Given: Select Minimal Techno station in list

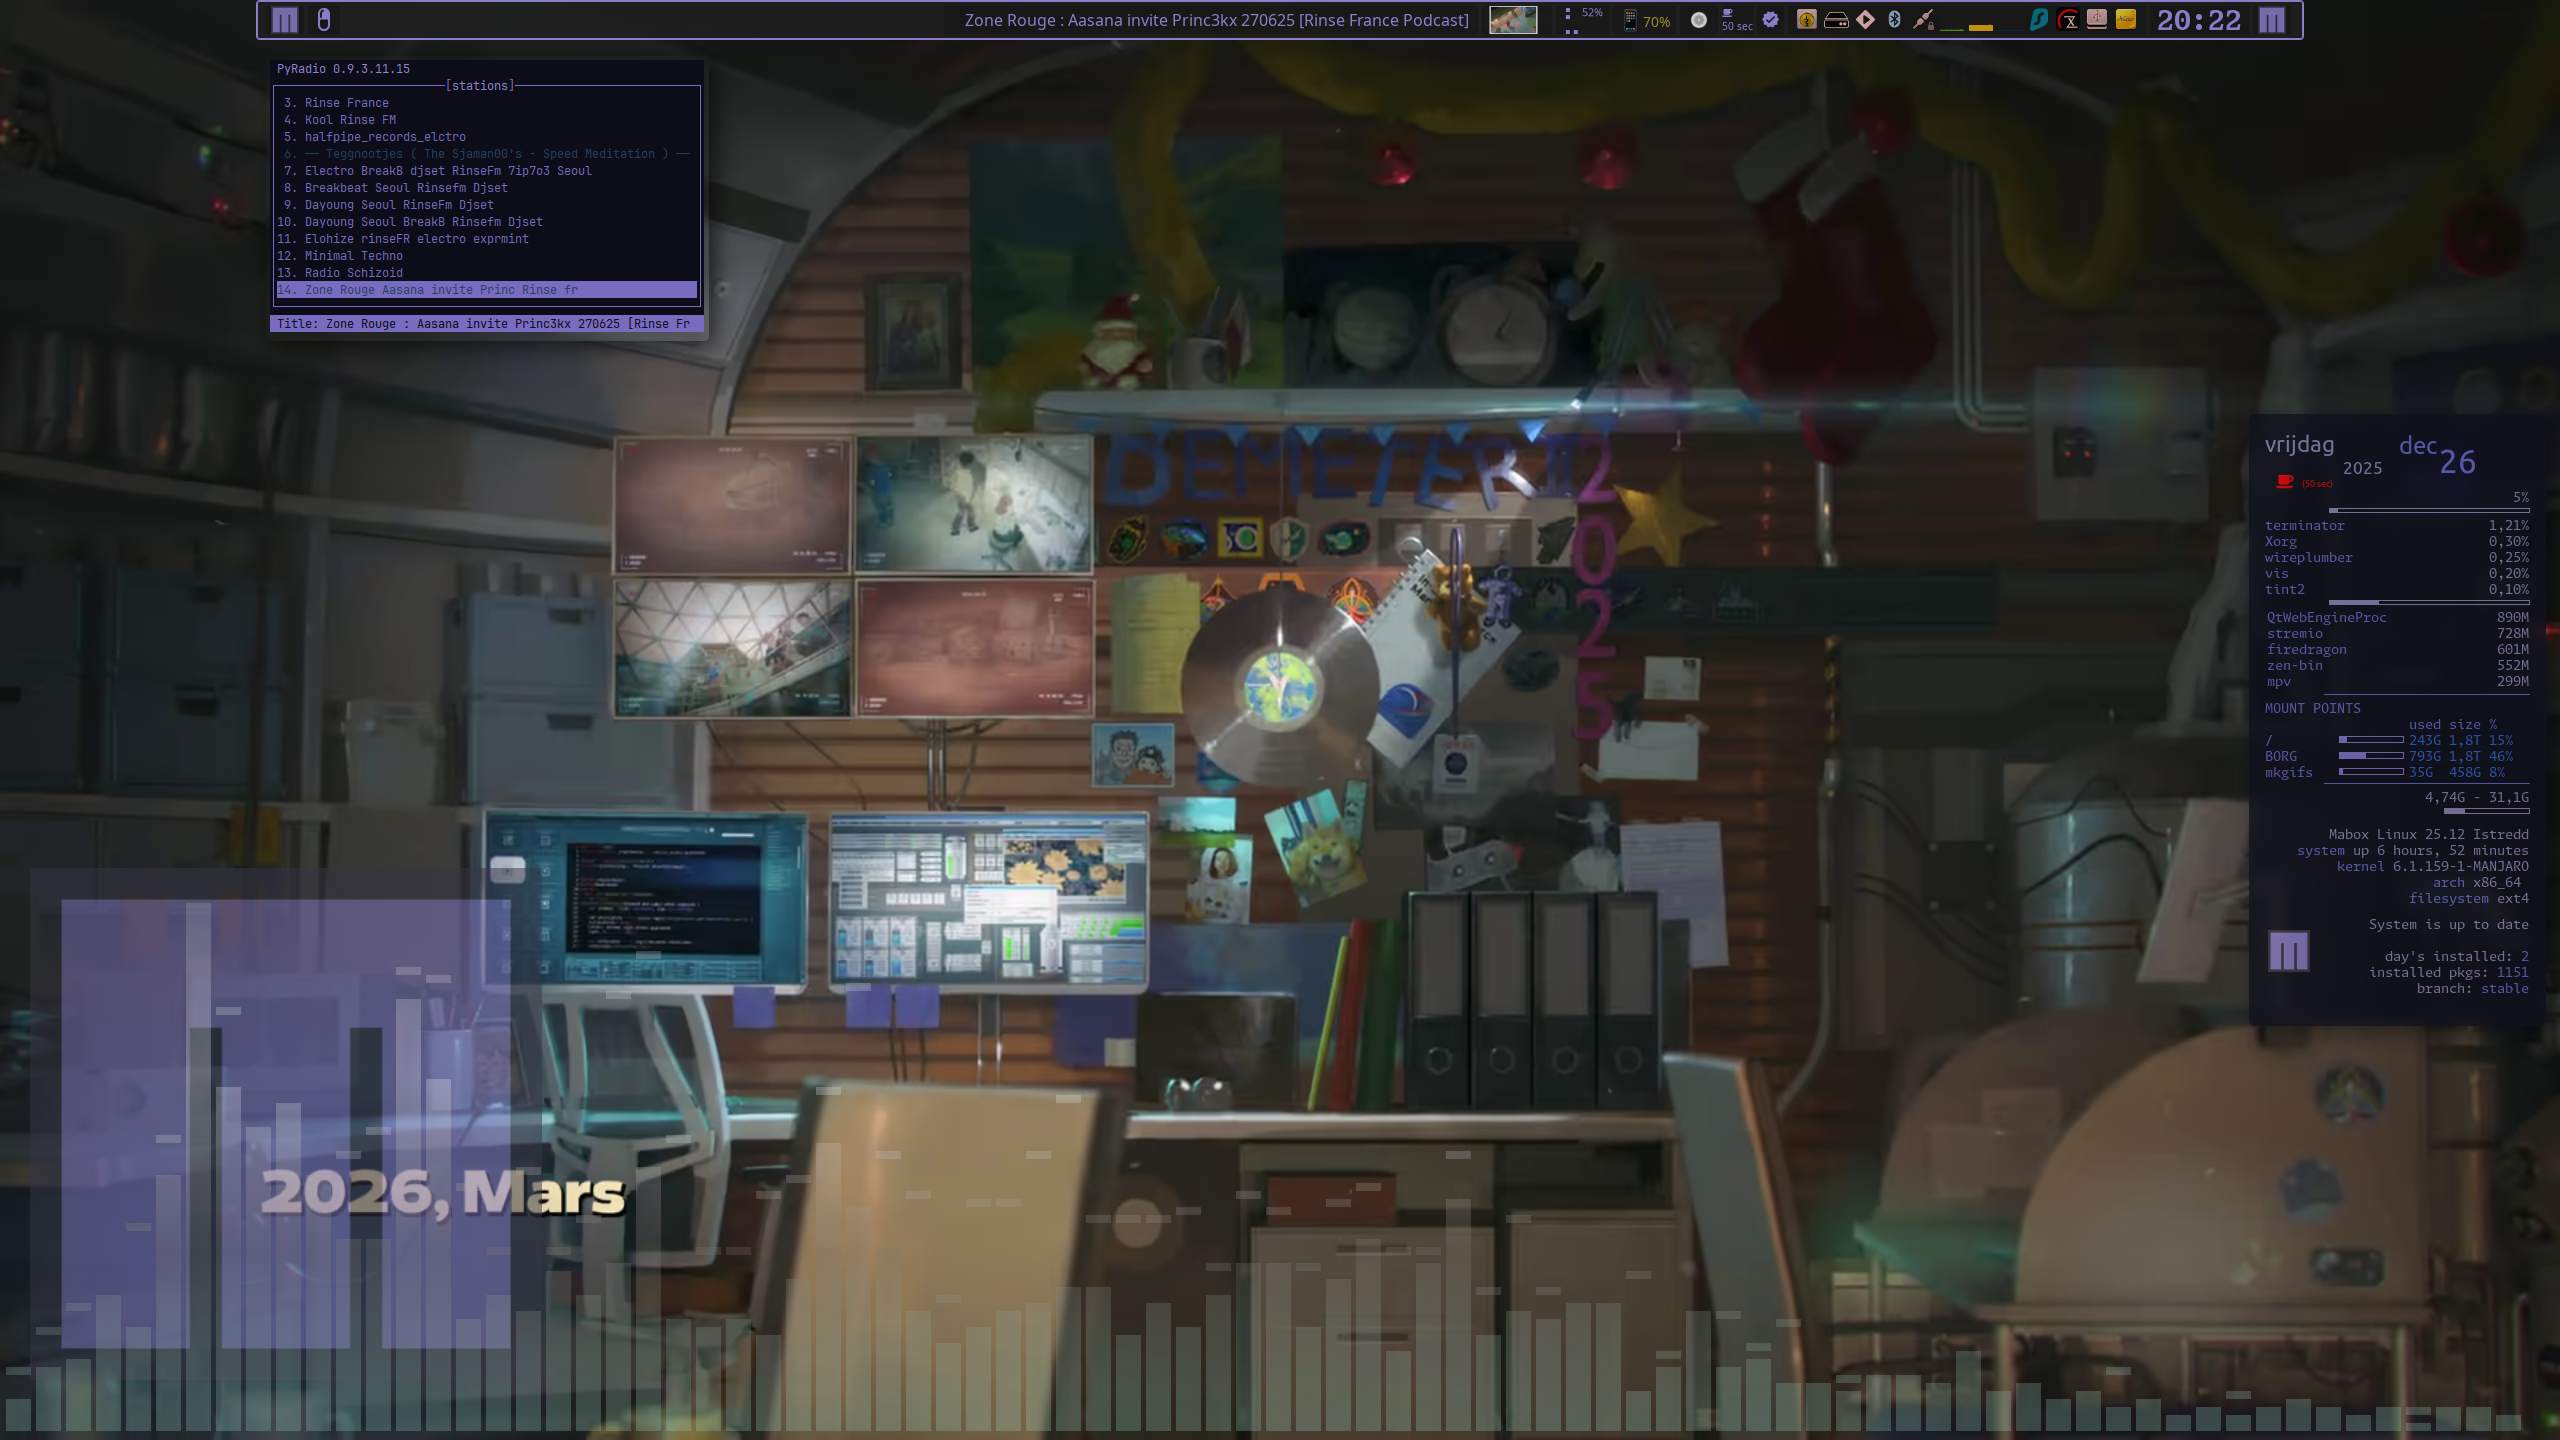Looking at the screenshot, I should tap(353, 256).
